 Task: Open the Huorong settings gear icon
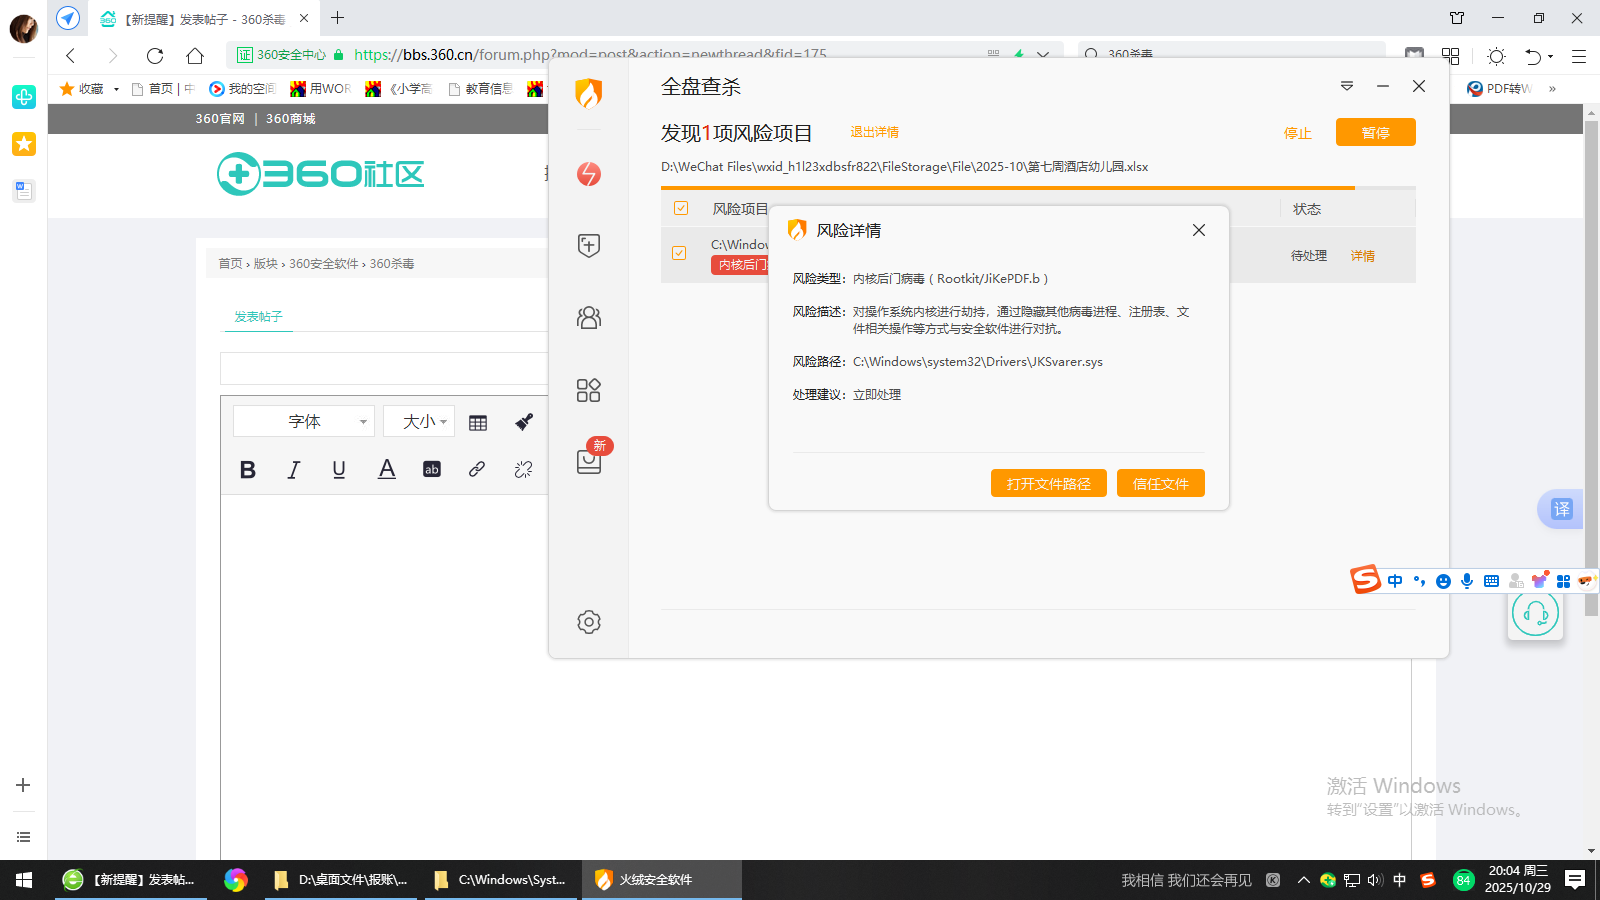click(589, 622)
